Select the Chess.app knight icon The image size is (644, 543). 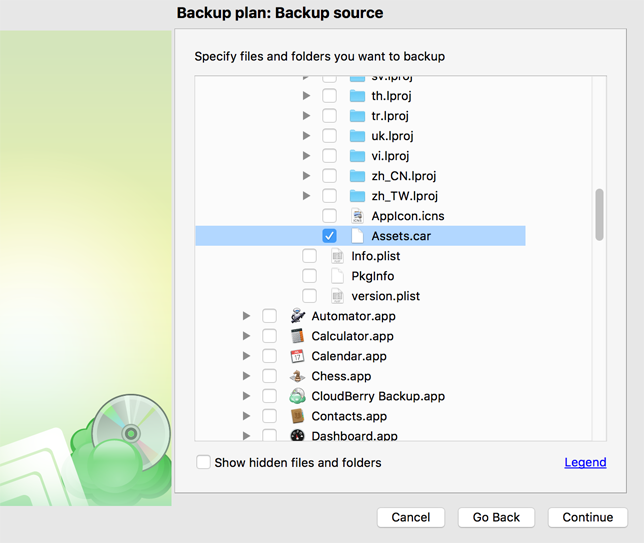pos(298,376)
